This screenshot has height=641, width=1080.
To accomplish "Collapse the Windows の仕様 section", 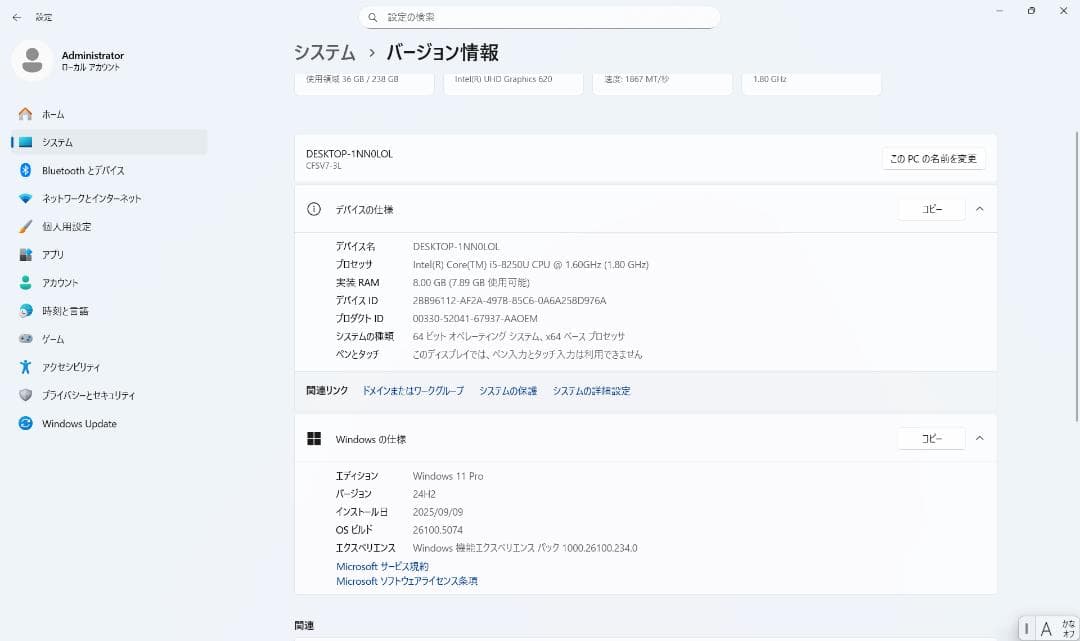I will click(979, 438).
